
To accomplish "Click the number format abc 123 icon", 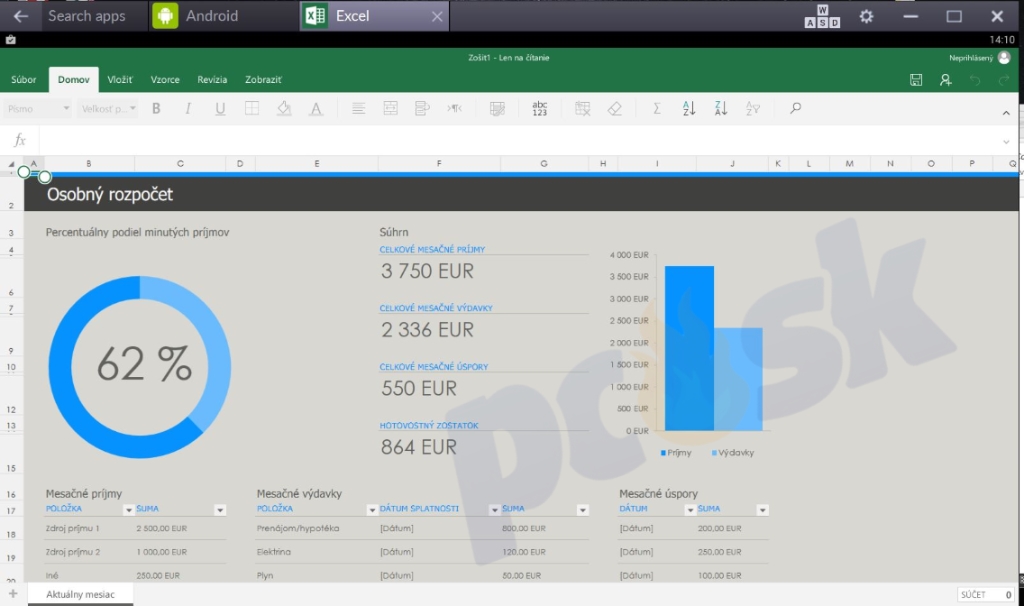I will [540, 109].
